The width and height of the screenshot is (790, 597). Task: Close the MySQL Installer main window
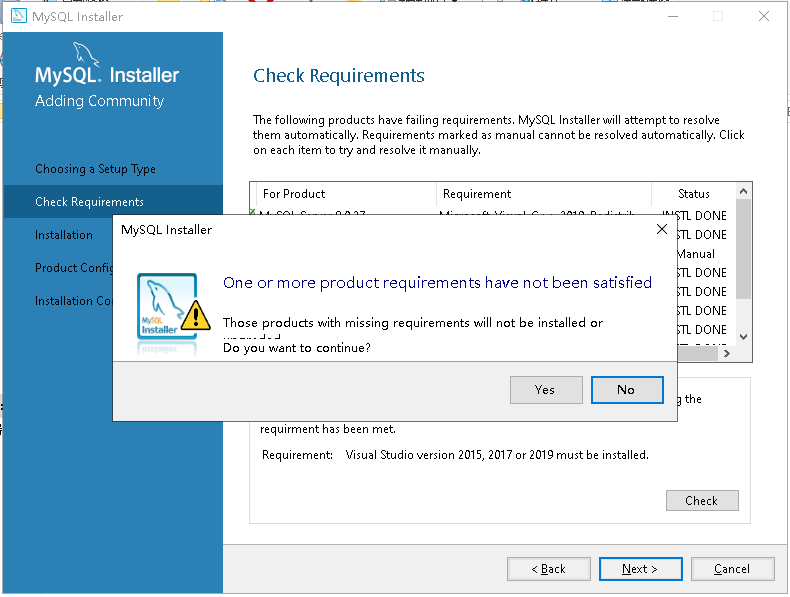[x=764, y=16]
